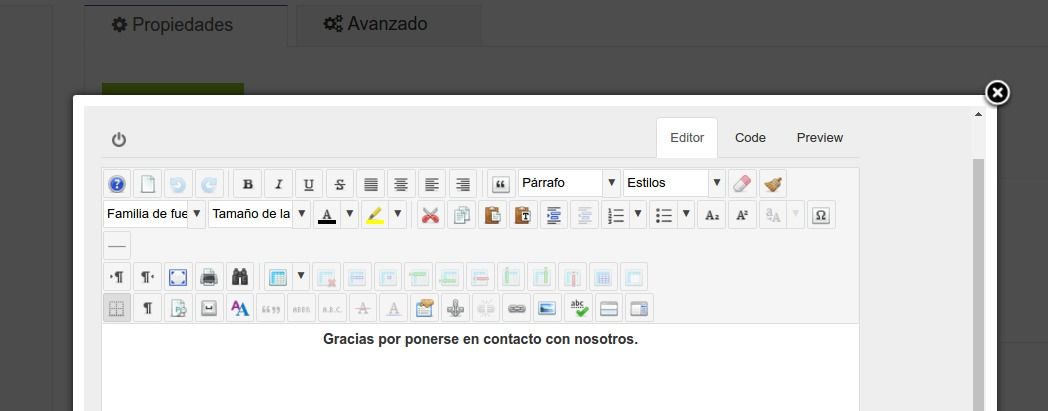1048x411 pixels.
Task: Open the Tamaño de la fuente dropdown
Action: coord(259,215)
